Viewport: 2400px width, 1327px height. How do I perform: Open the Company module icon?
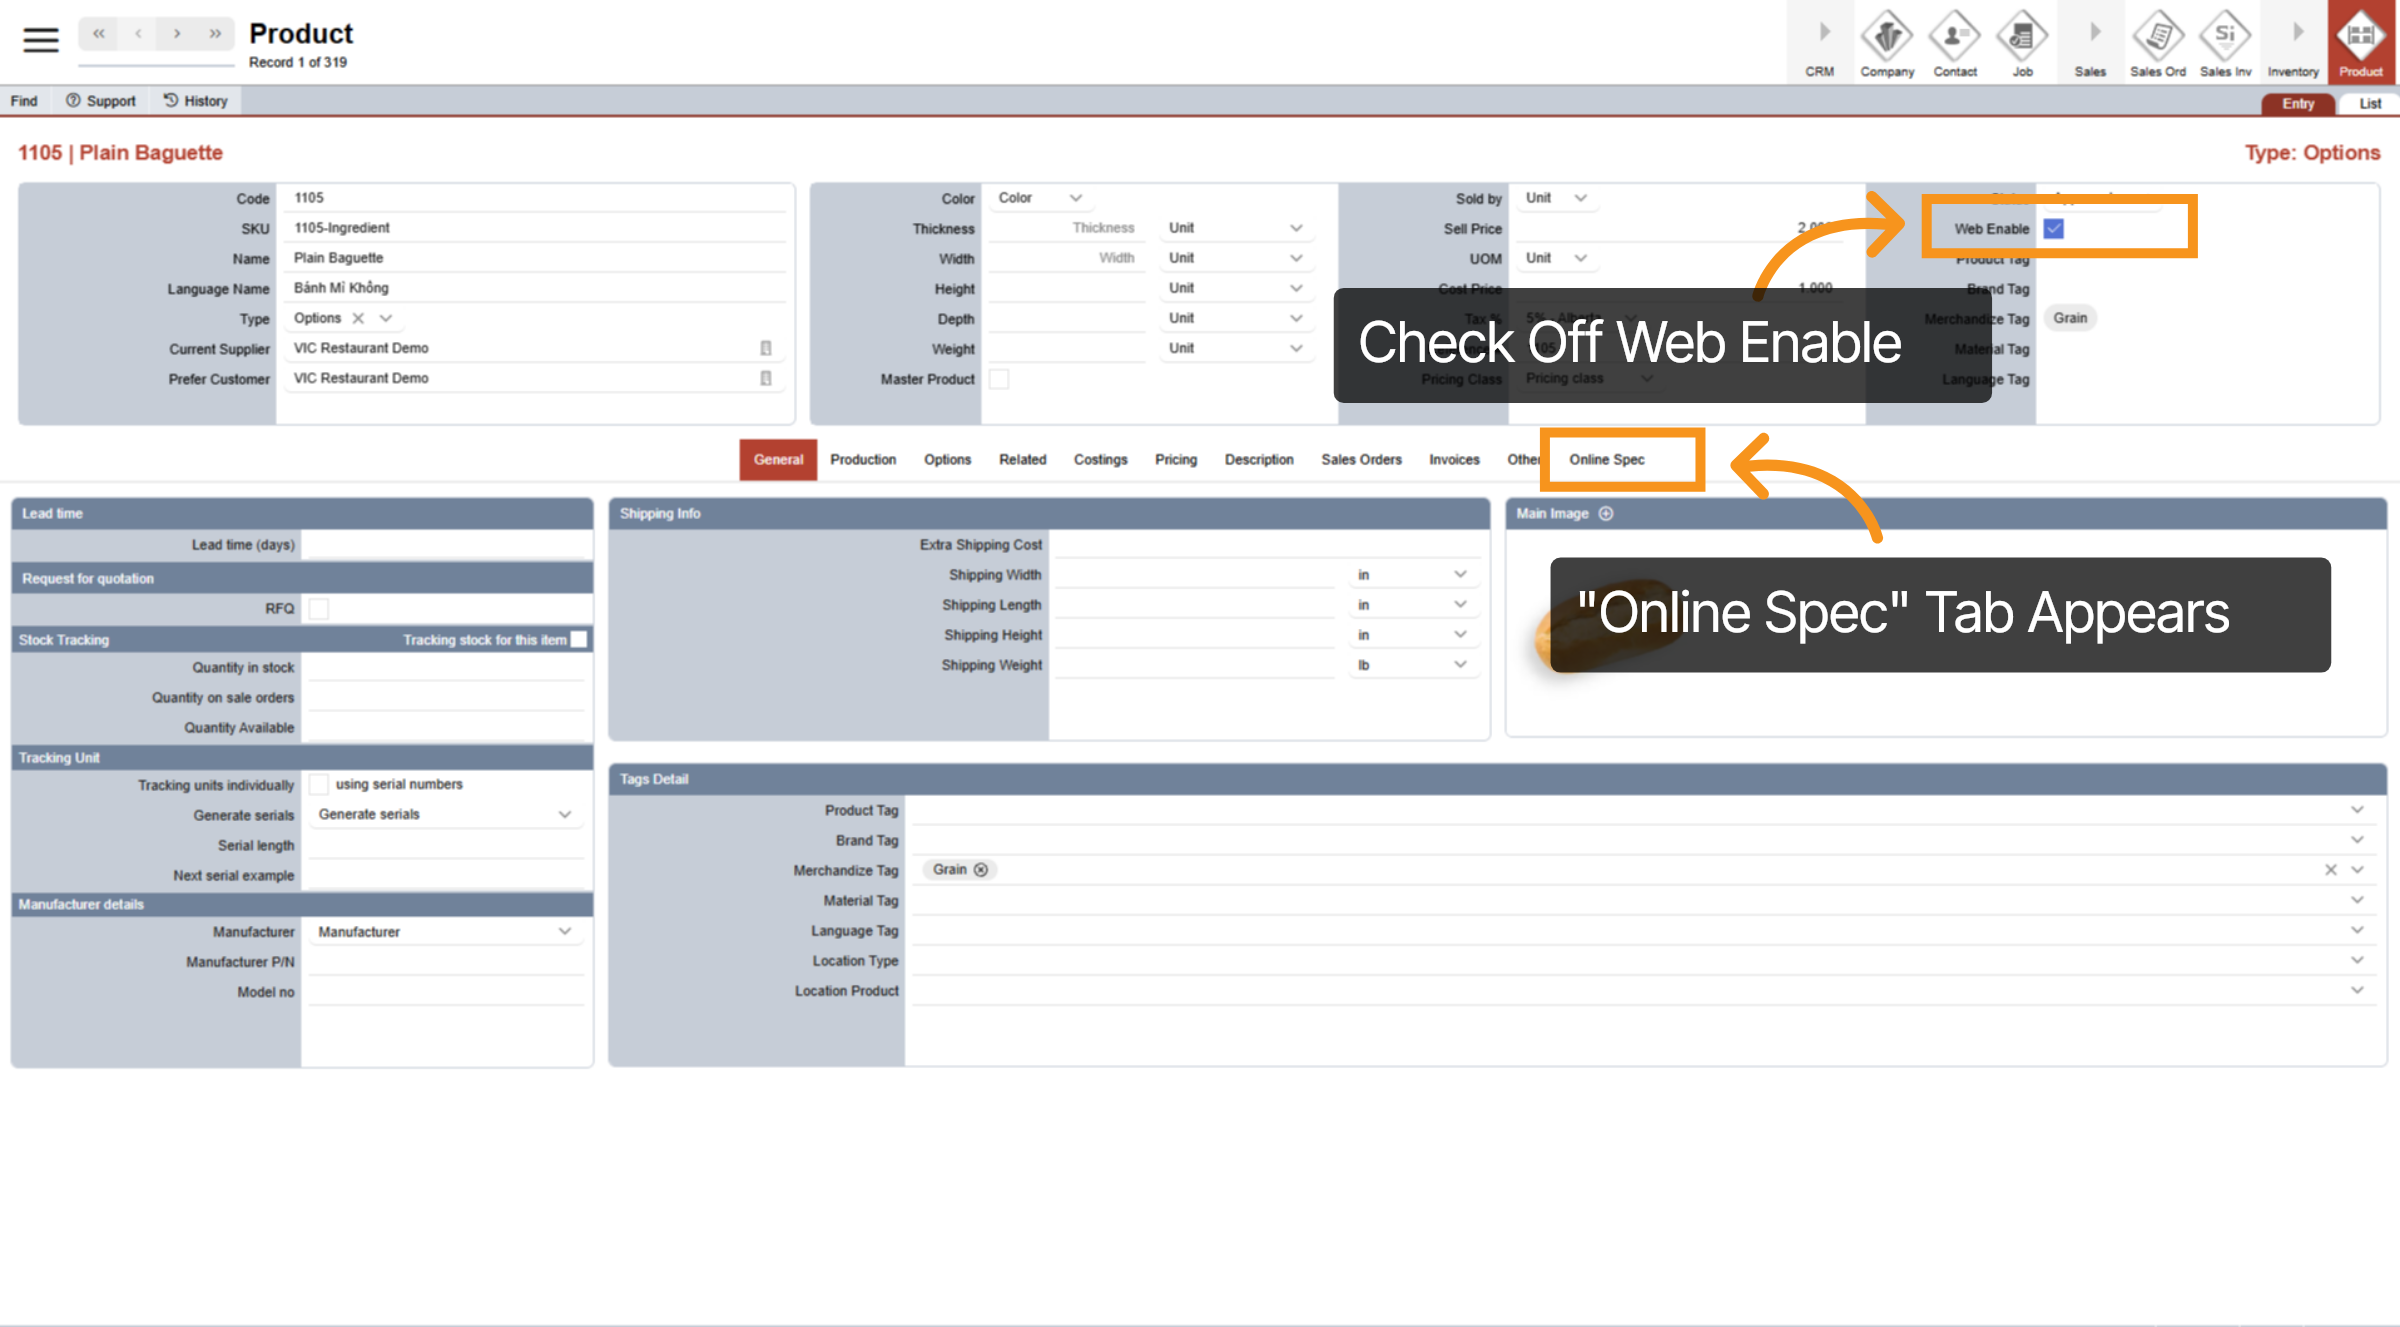(x=1887, y=42)
